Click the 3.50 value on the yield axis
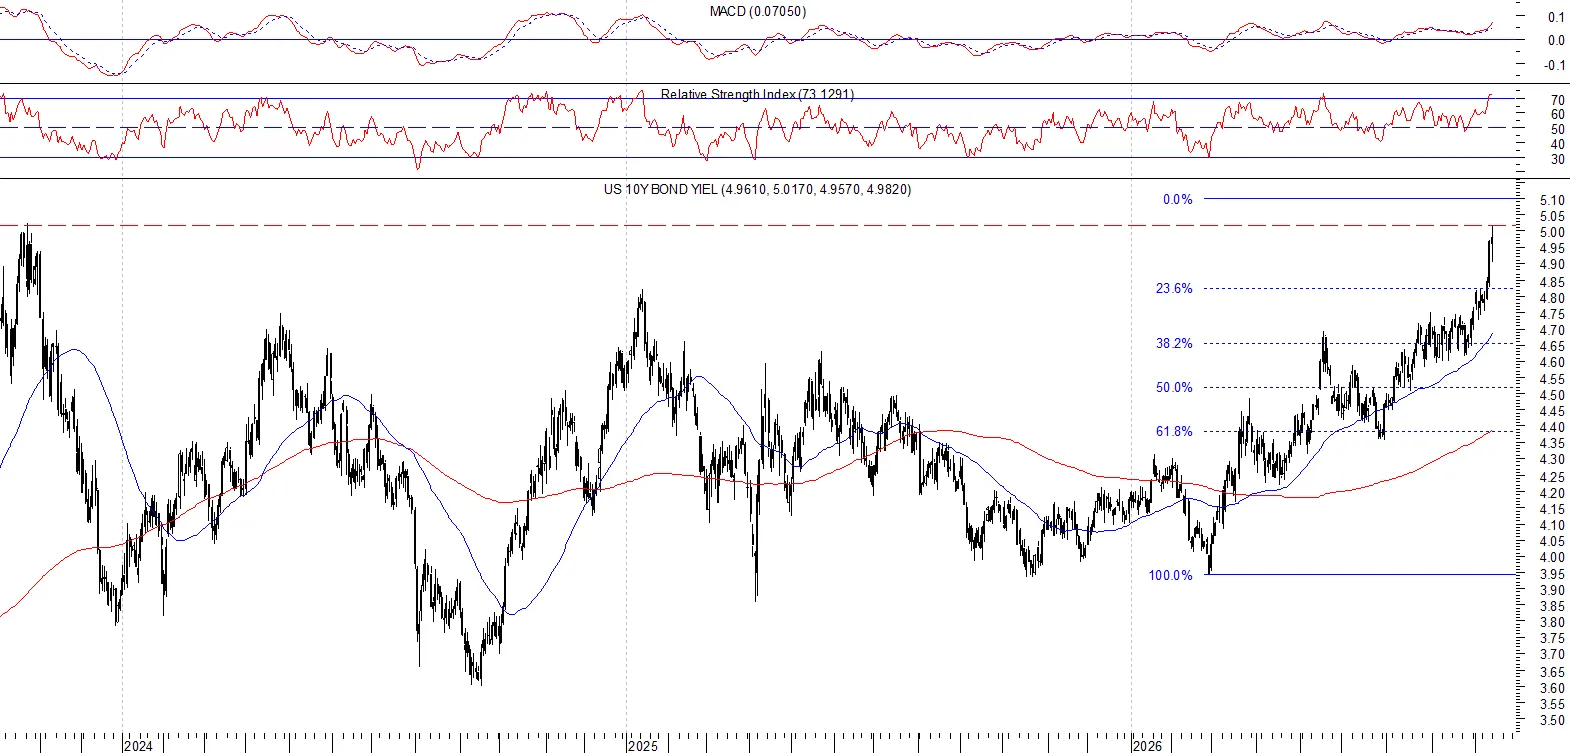Viewport: 1570px width, 753px height. (1552, 721)
